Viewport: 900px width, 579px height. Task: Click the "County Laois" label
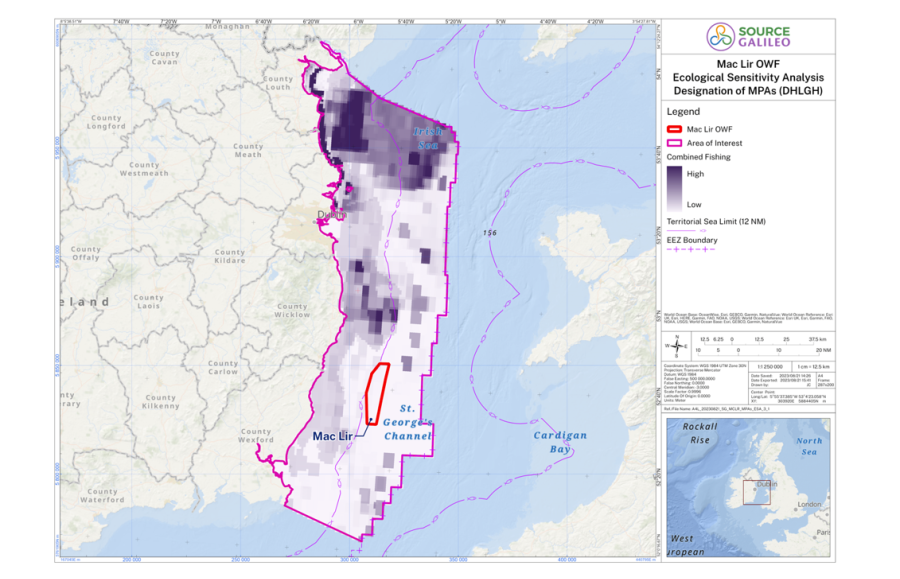(149, 301)
